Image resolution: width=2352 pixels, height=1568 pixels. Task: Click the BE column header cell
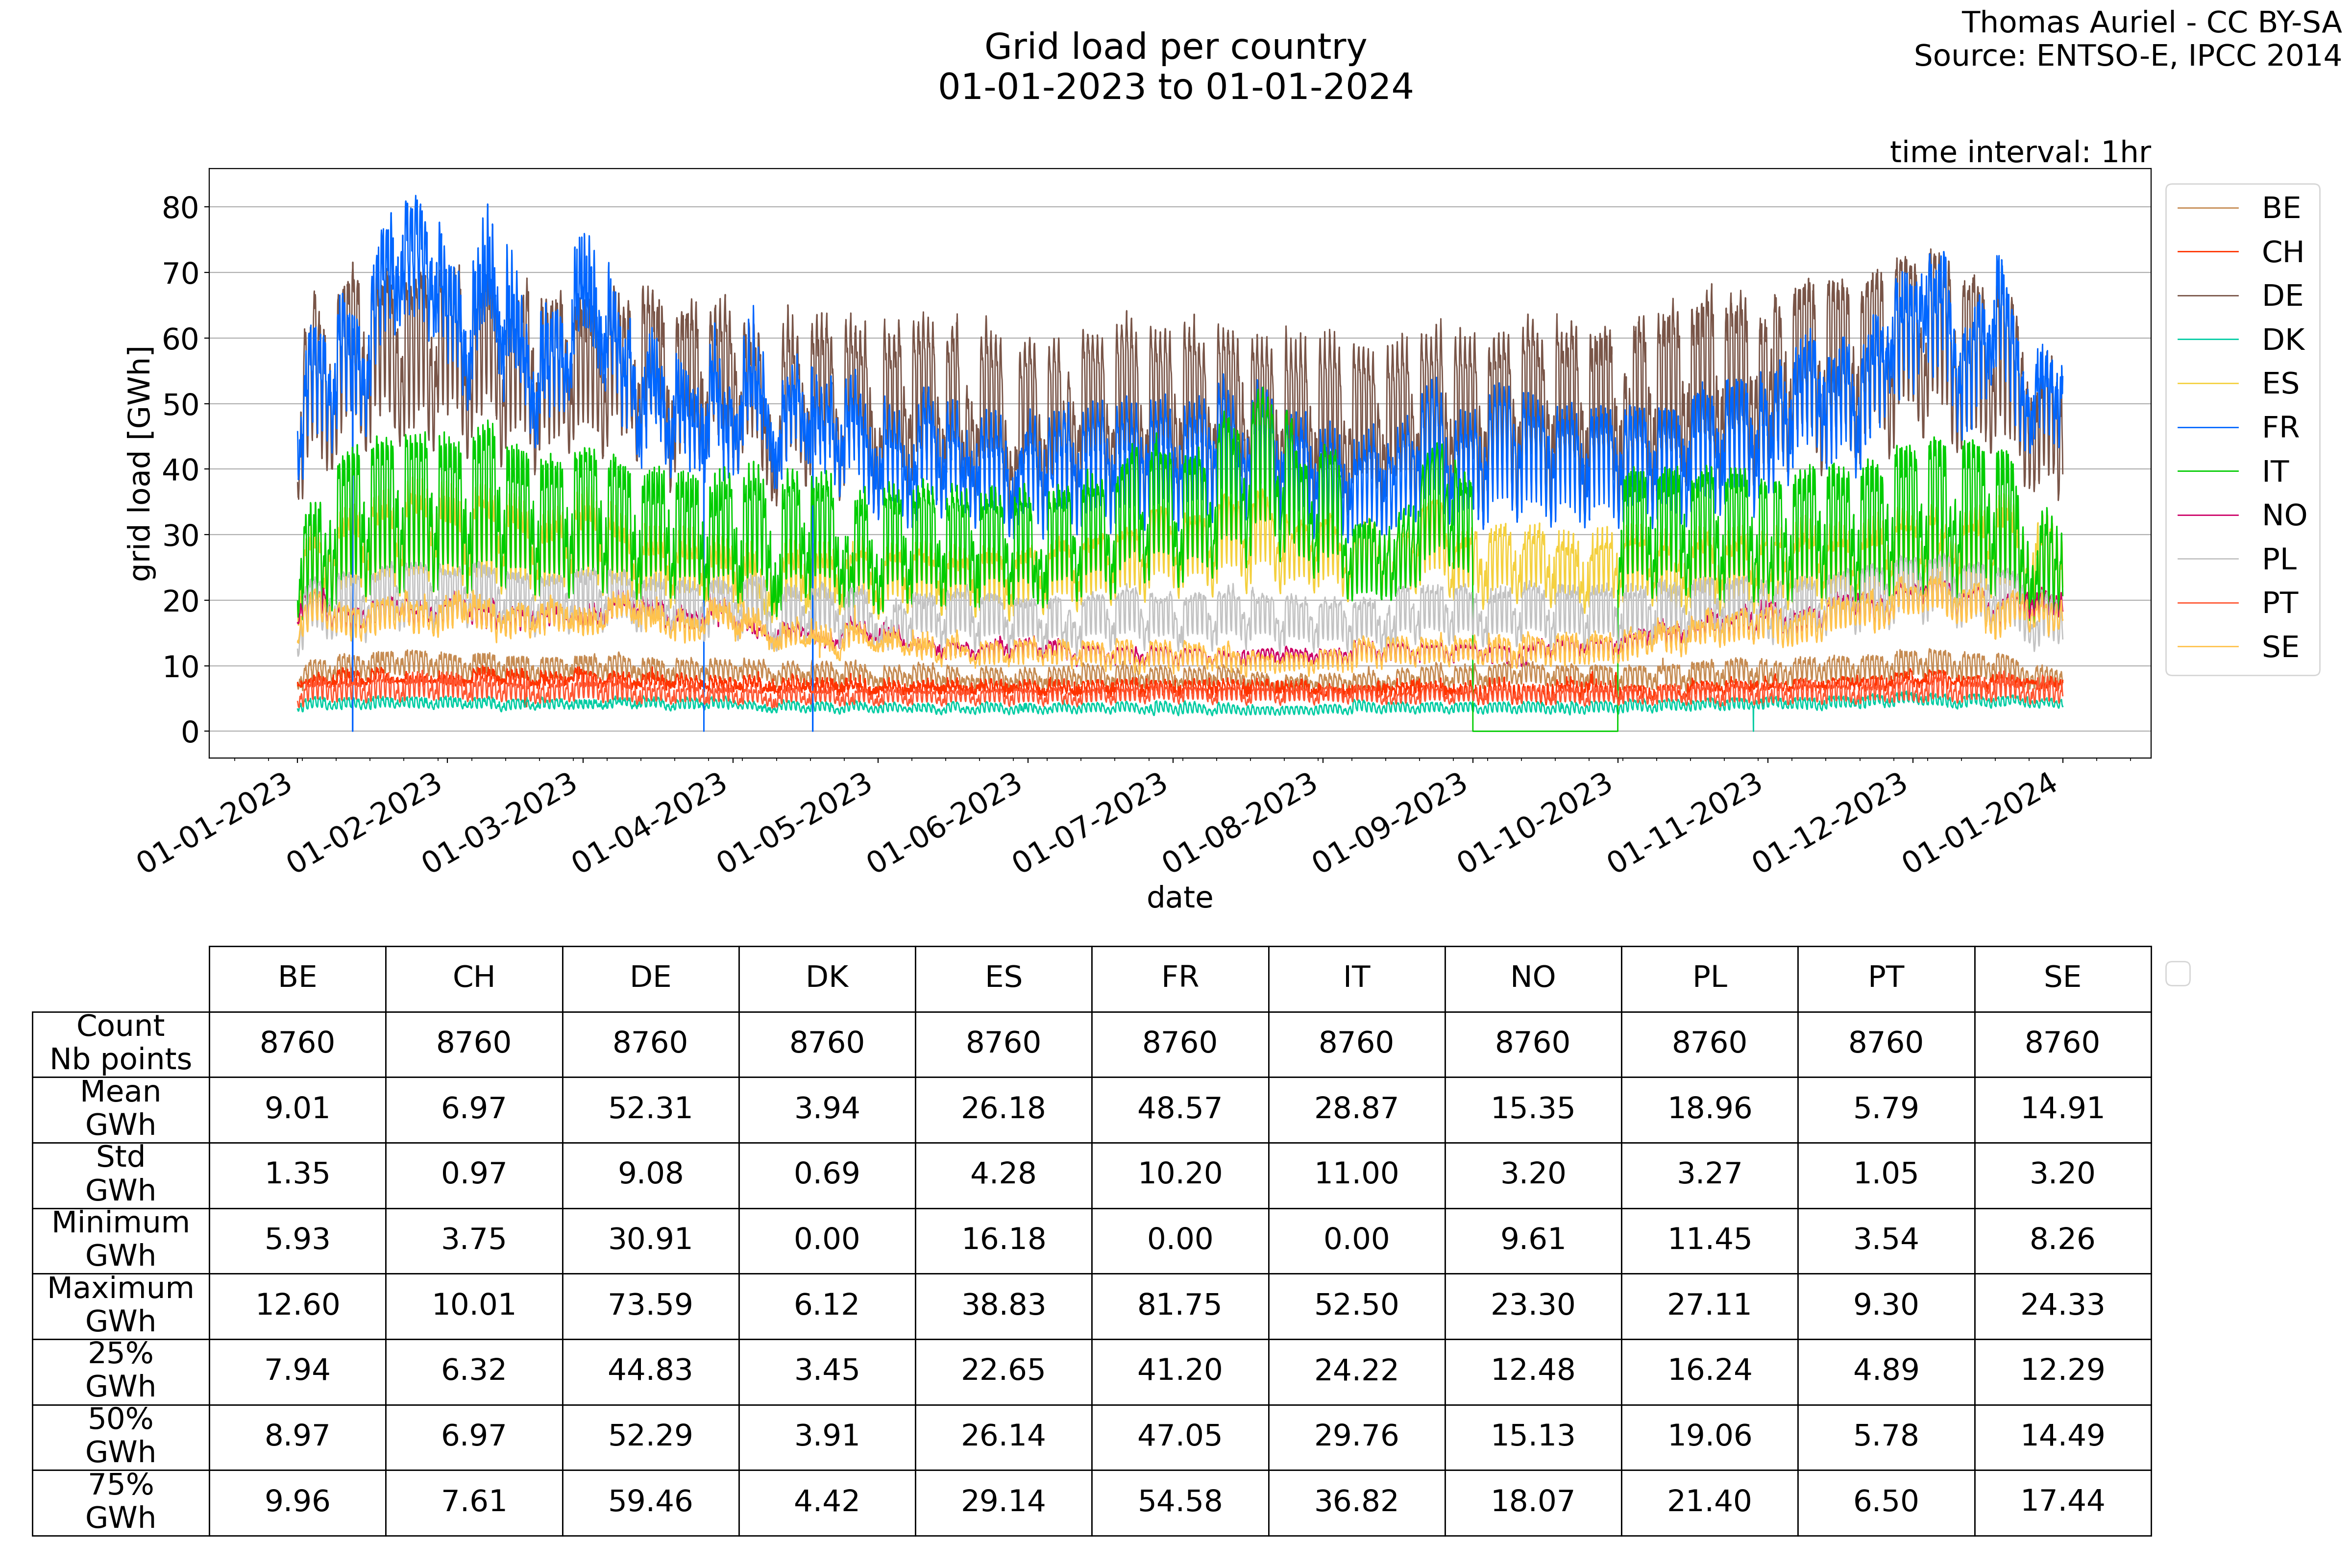tap(297, 978)
